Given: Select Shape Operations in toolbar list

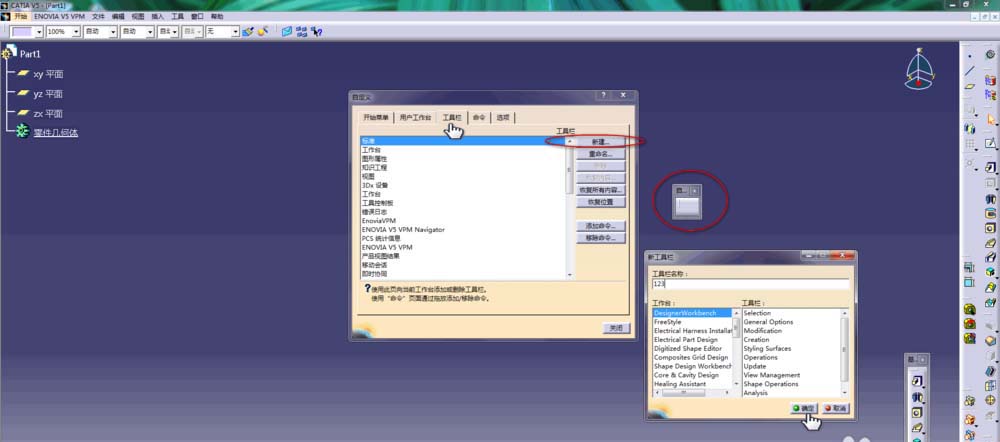Looking at the screenshot, I should point(771,385).
